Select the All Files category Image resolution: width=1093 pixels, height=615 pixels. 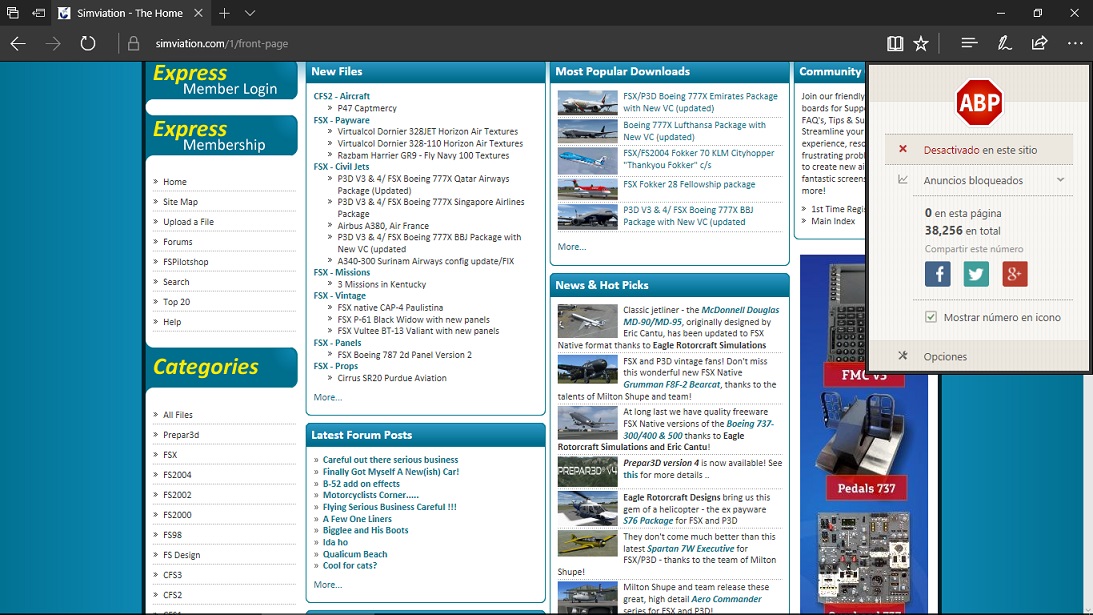tap(178, 415)
